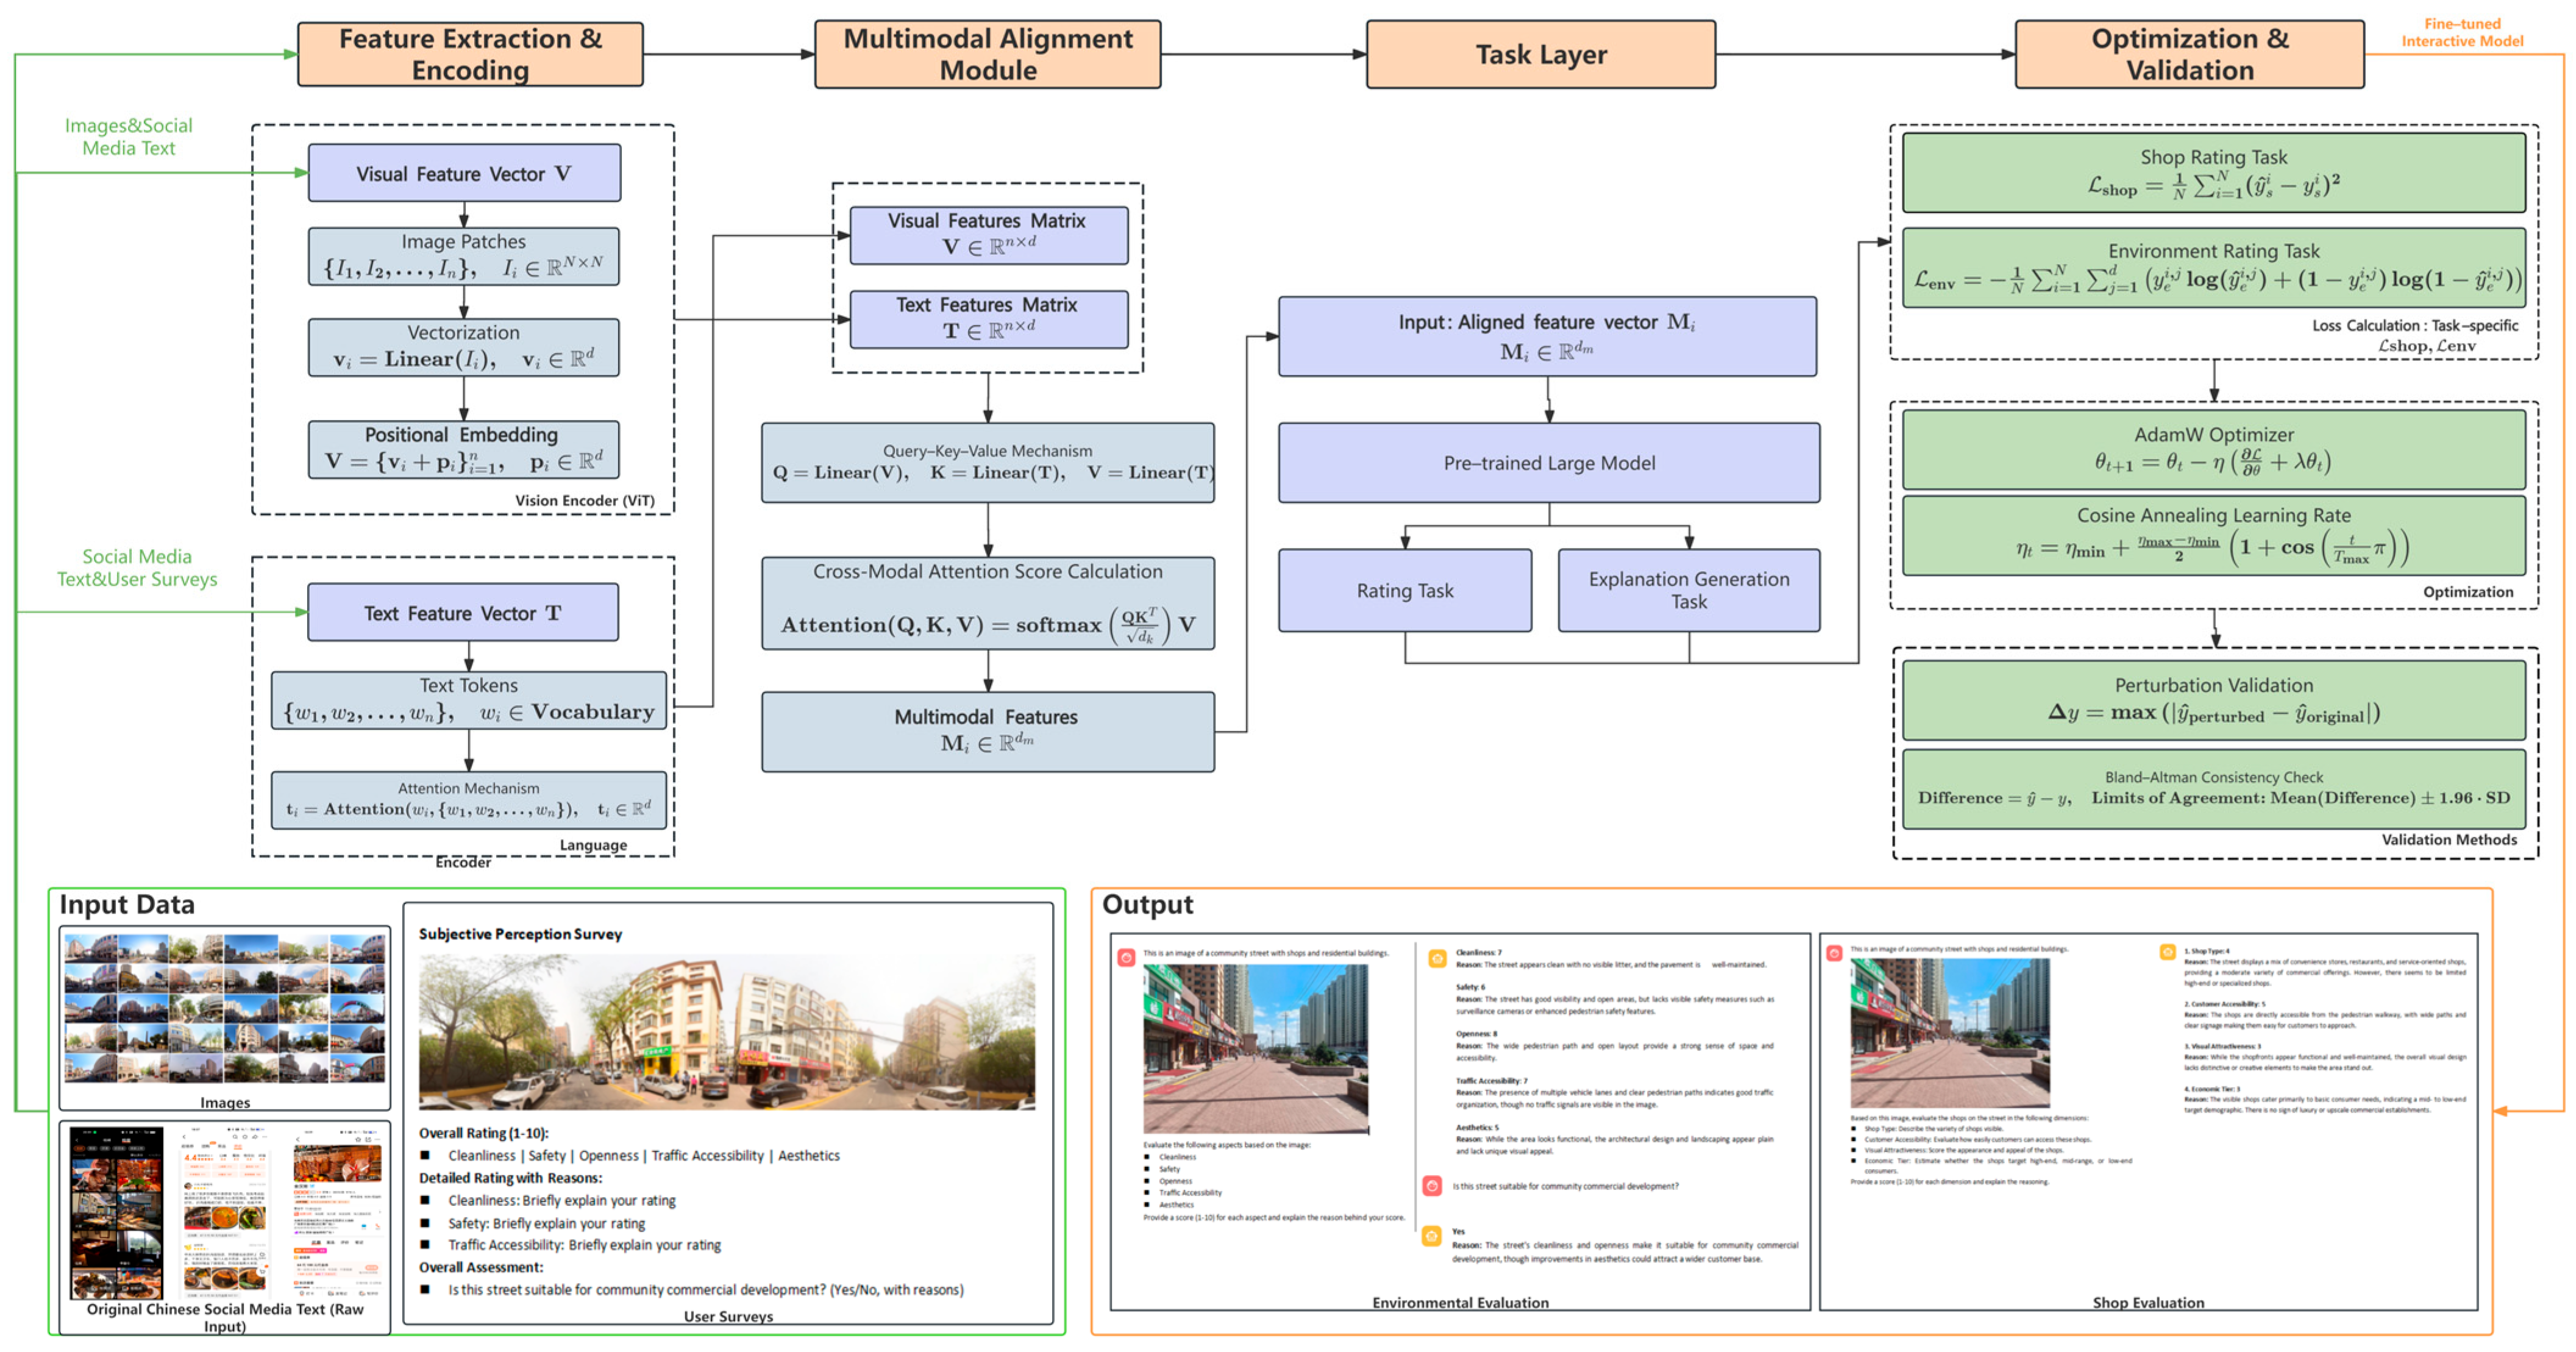Click red user icon in Shop Evaluation panel
Screen dimensions: 2576x1352
pos(1834,953)
